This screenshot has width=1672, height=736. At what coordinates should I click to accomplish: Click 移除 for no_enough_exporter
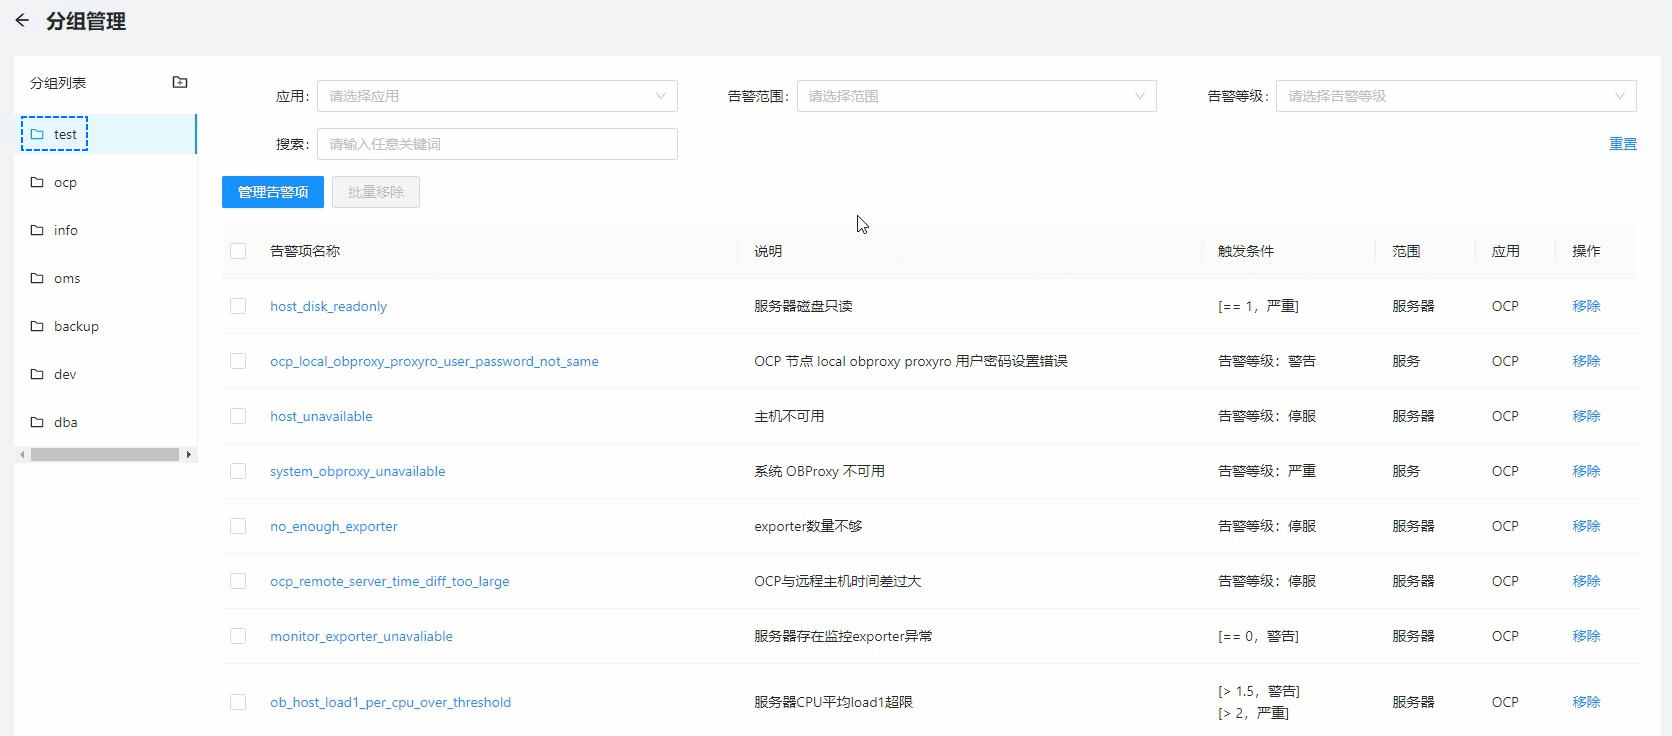pyautogui.click(x=1586, y=526)
